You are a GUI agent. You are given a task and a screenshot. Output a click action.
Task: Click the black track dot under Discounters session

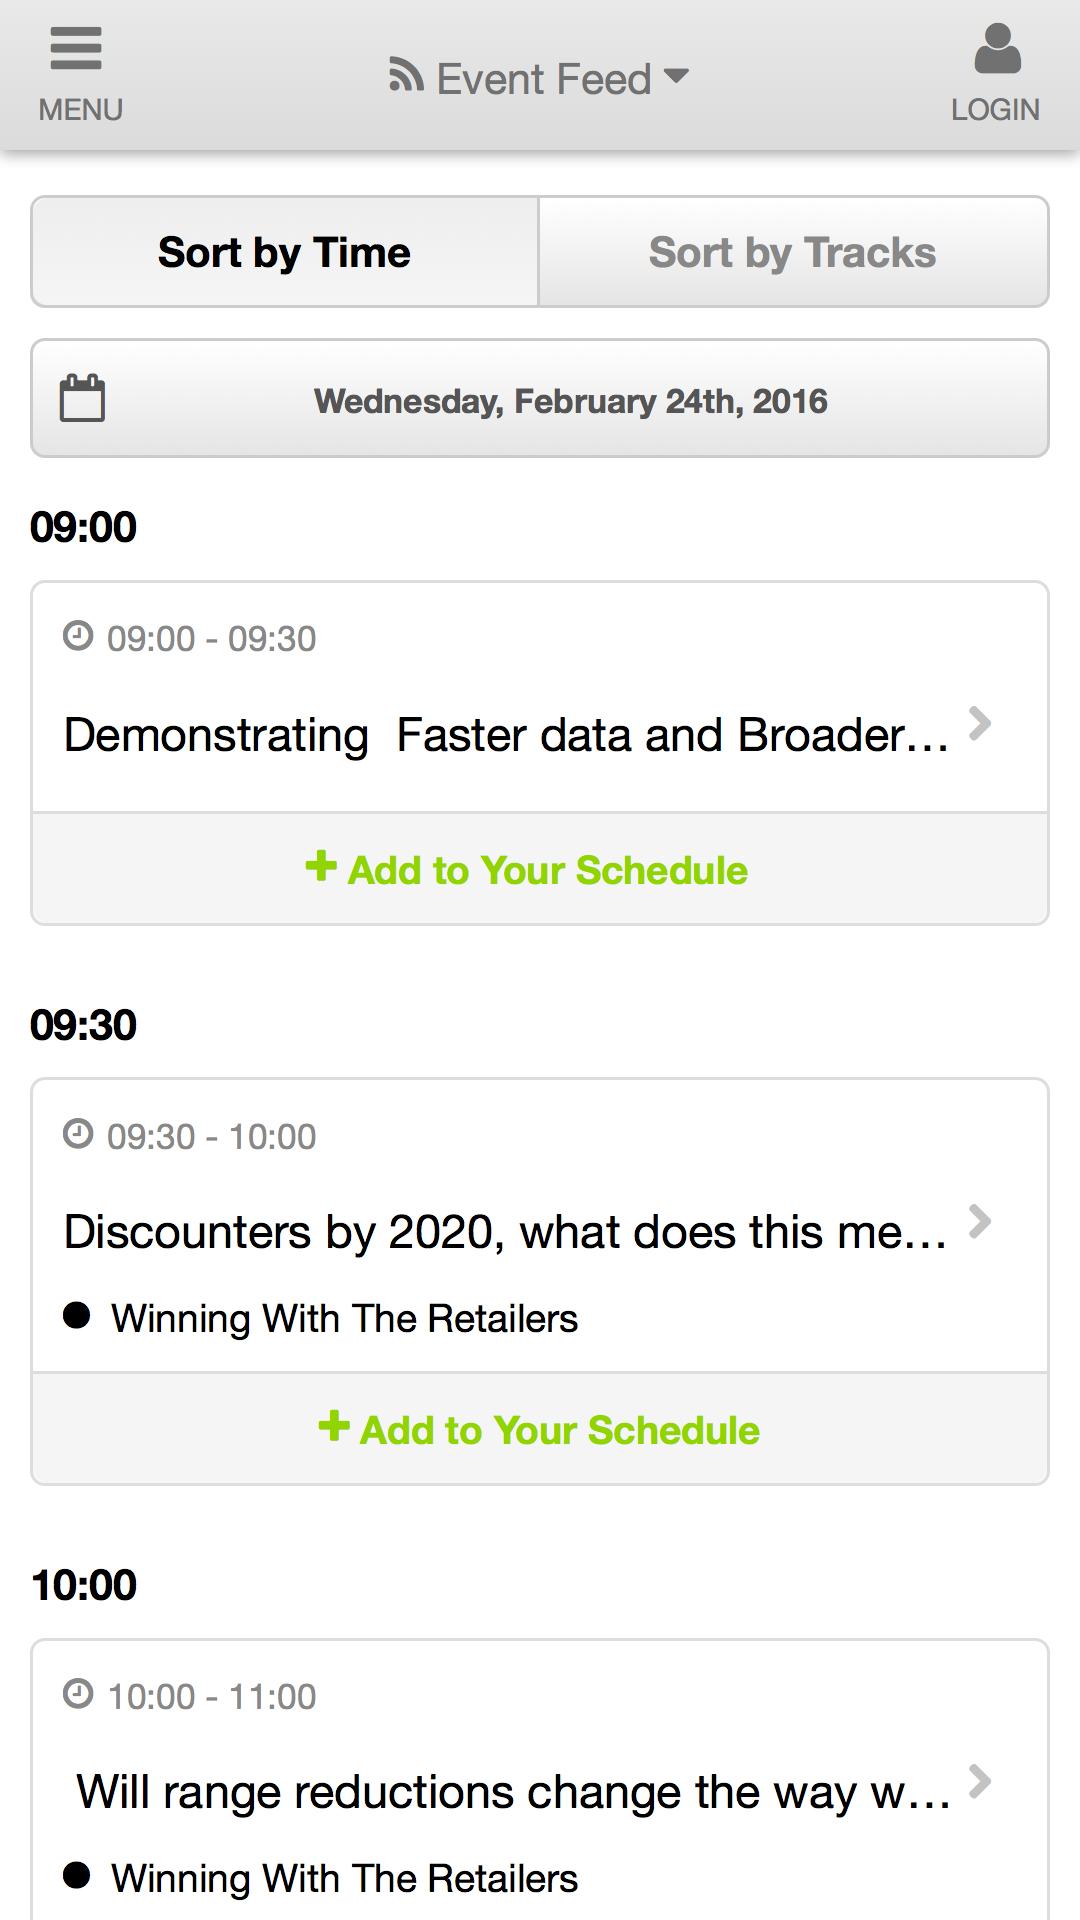[x=77, y=1315]
